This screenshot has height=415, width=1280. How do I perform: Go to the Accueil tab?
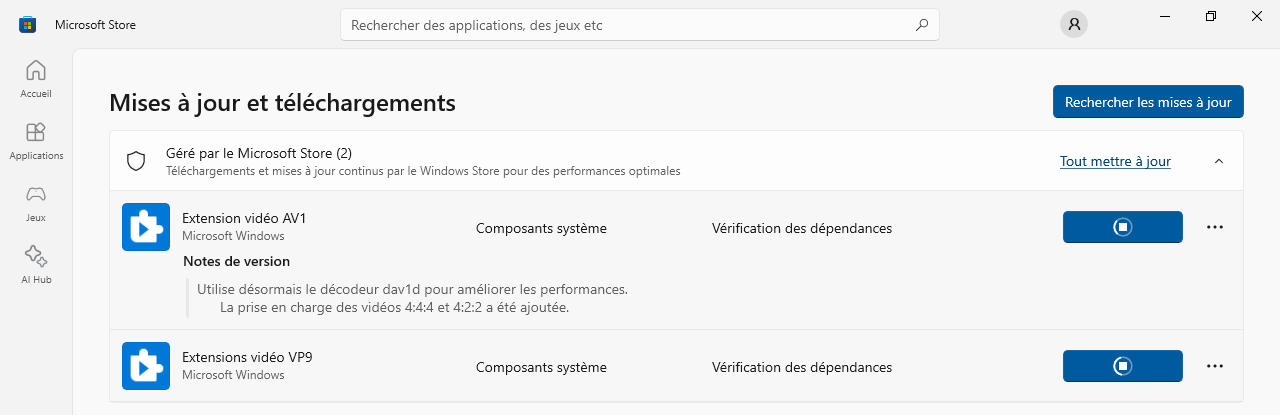click(x=36, y=79)
